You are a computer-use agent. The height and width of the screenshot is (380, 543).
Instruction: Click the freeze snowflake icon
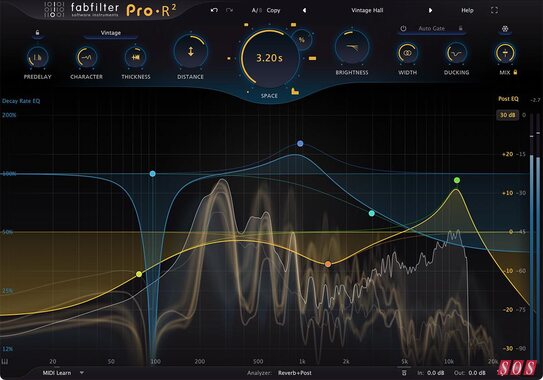tap(505, 29)
